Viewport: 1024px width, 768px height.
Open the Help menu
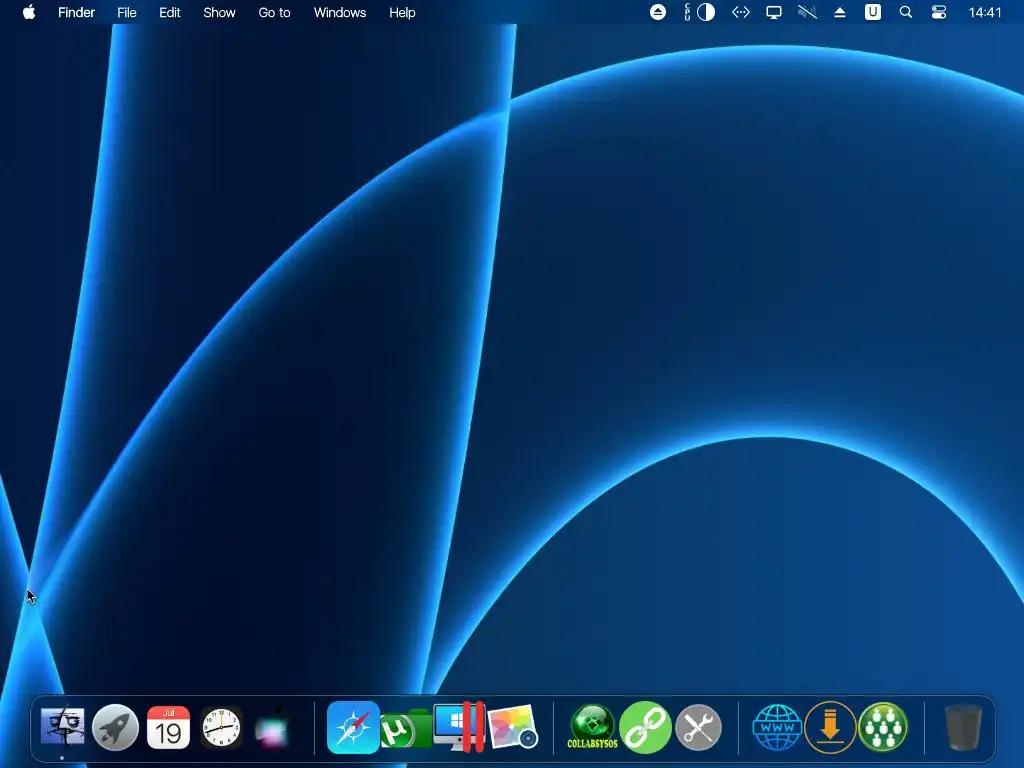click(x=402, y=12)
